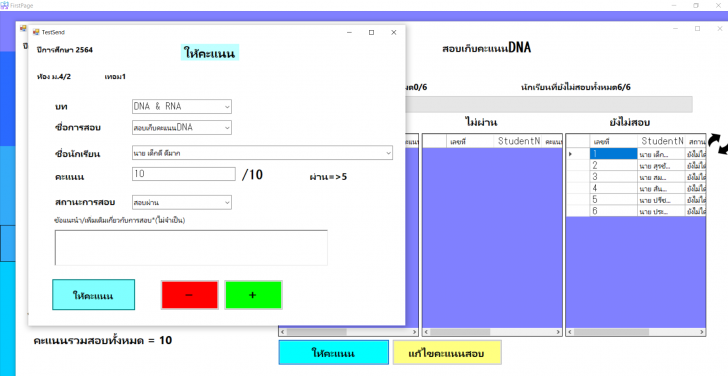Click StudentN column header in ยังไม่สอบ table
Screen dimensions: 728x376
(661, 141)
